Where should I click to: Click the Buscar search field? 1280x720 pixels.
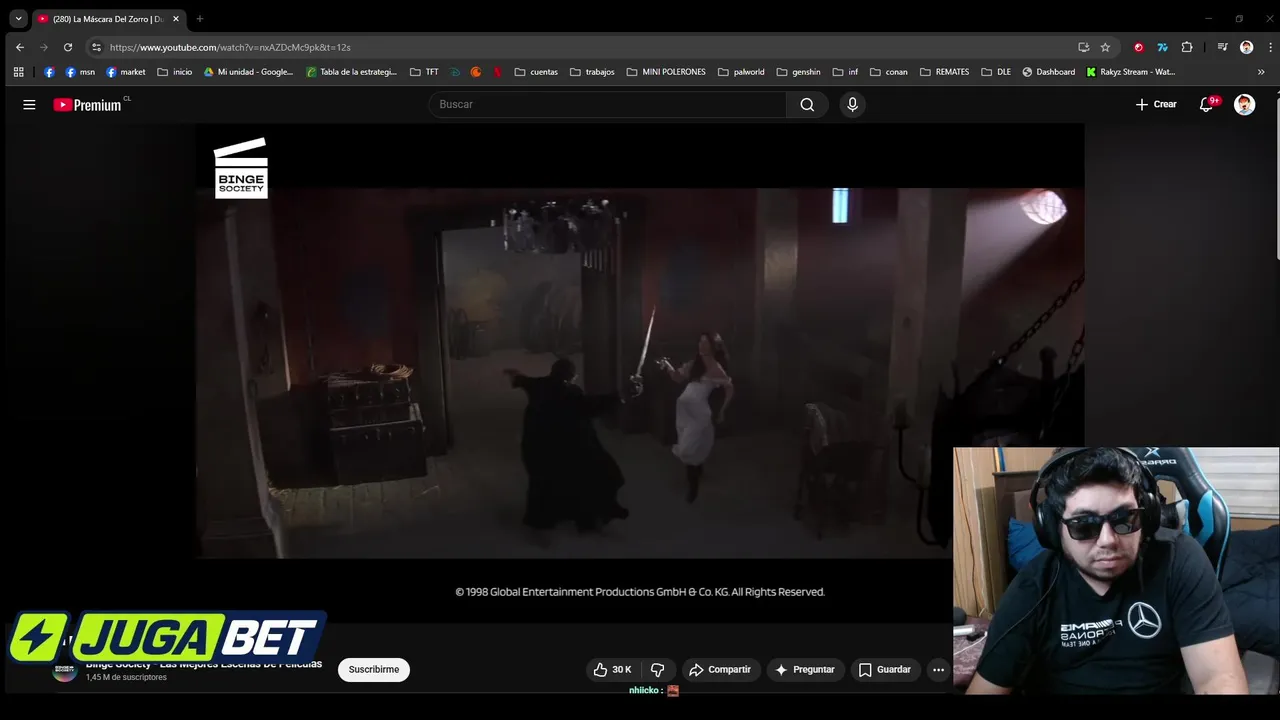[610, 104]
